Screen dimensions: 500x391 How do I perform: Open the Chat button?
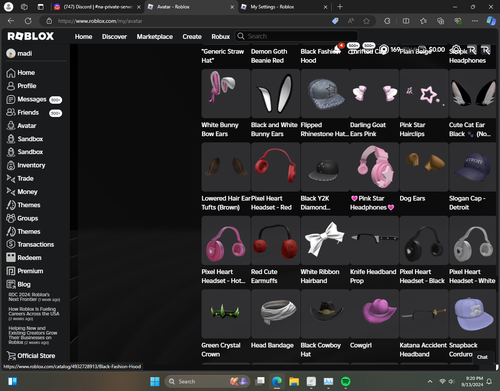[482, 357]
